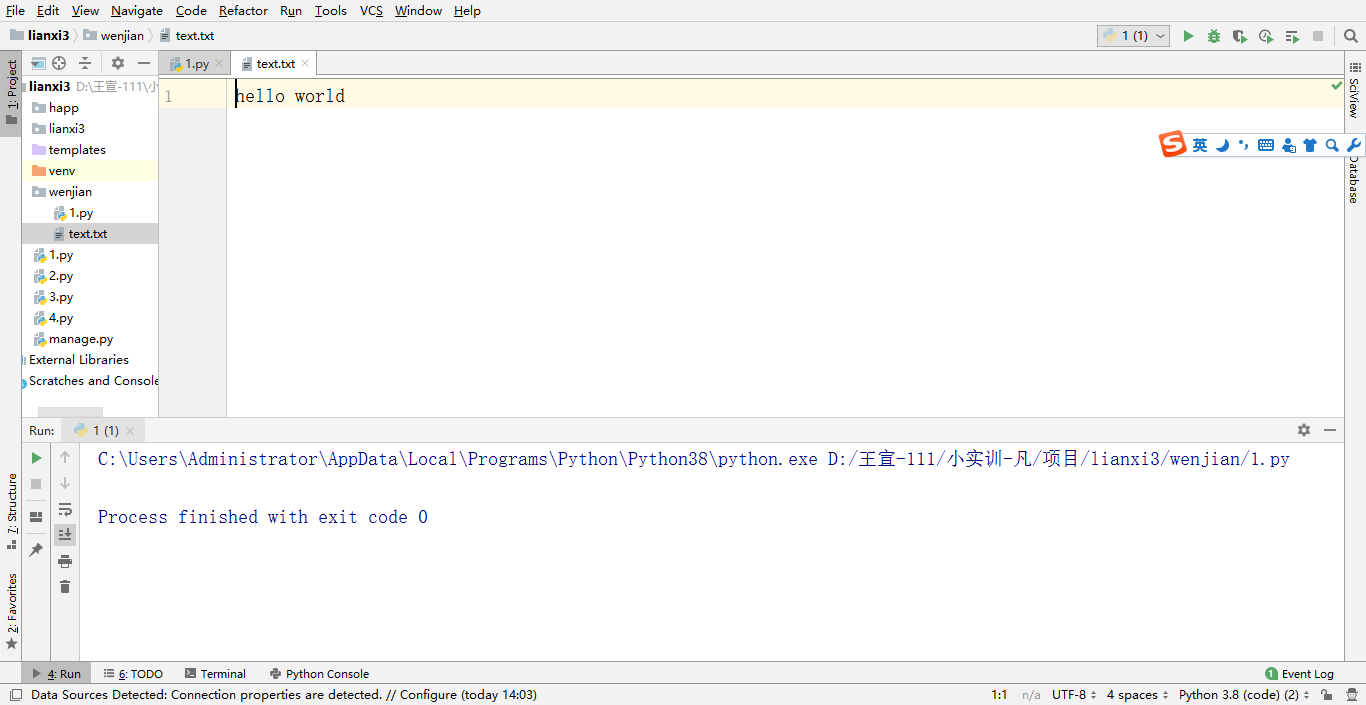Click the green inspection checkmark in editor
The height and width of the screenshot is (705, 1366).
(x=1337, y=86)
